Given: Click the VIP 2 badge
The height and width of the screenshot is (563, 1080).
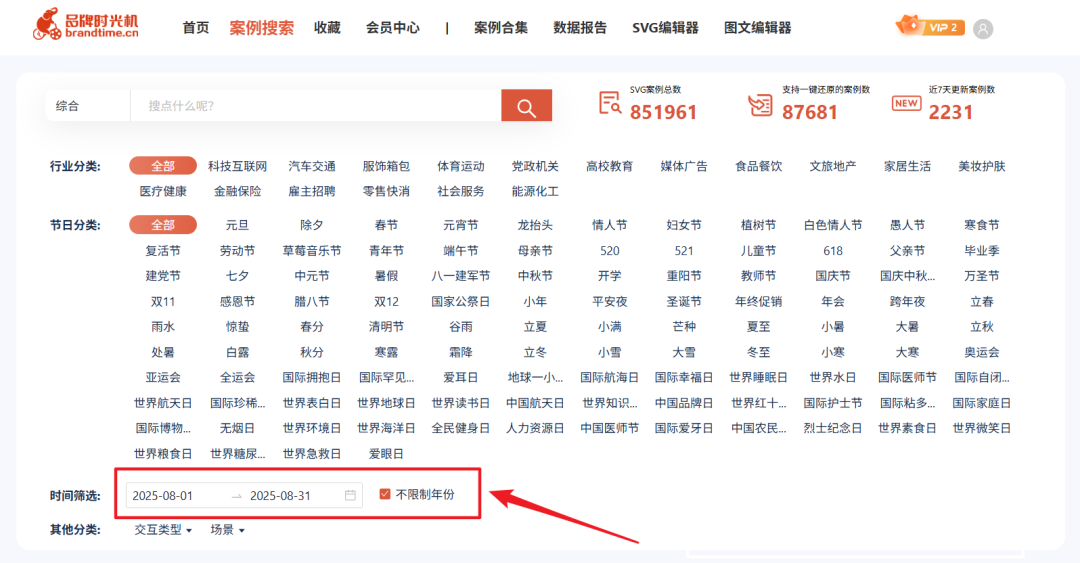Looking at the screenshot, I should point(930,27).
